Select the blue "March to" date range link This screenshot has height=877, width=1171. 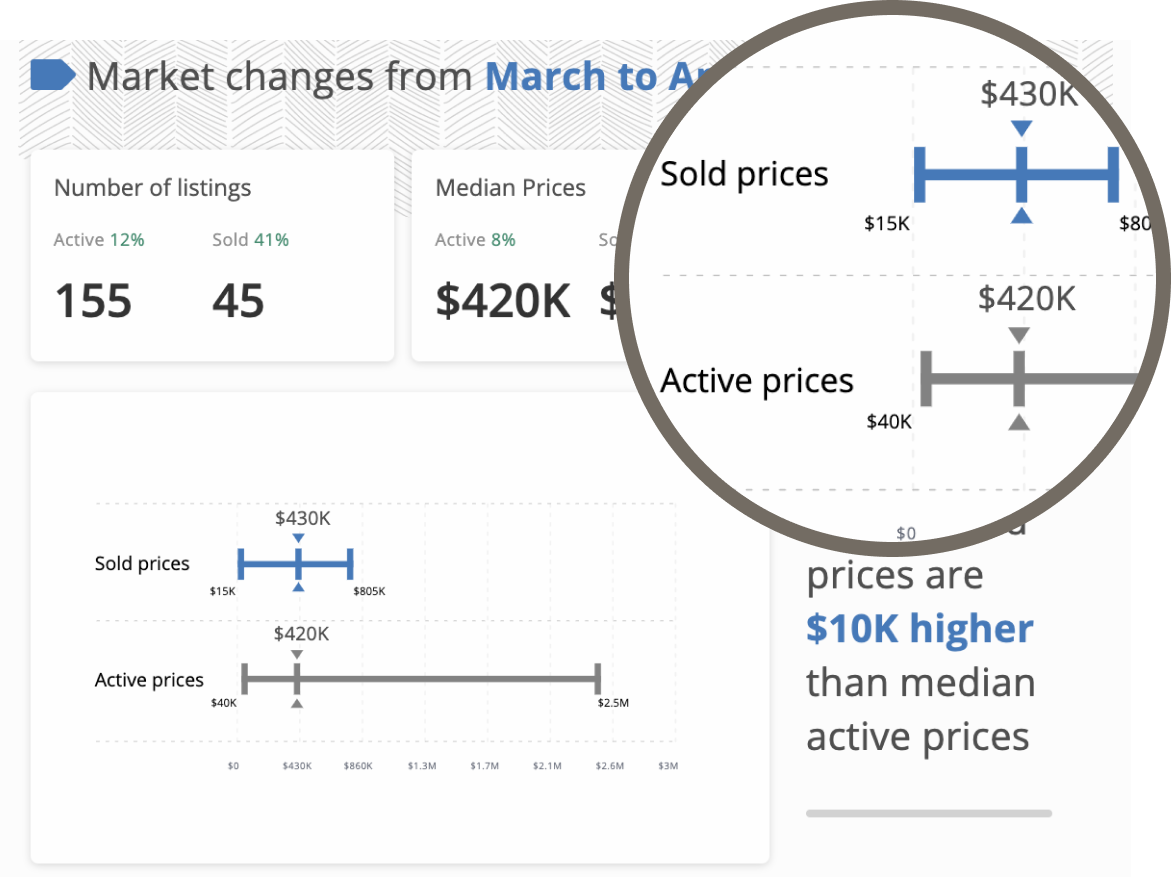pos(571,77)
